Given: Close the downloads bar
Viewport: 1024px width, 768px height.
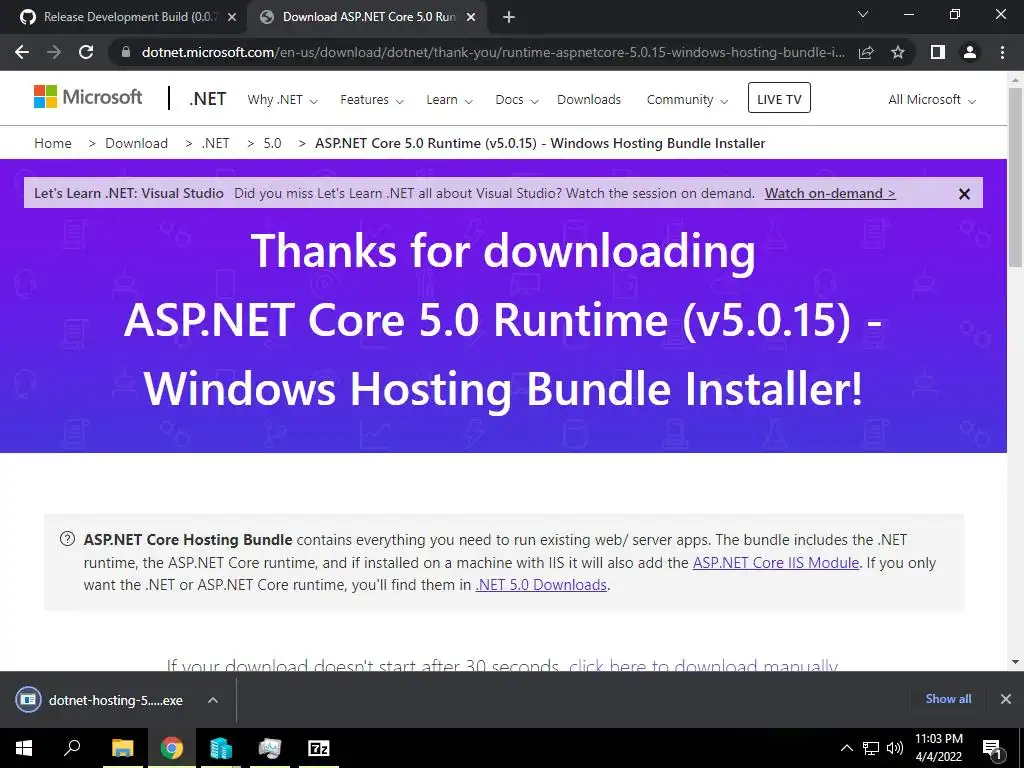Looking at the screenshot, I should click(x=1006, y=699).
